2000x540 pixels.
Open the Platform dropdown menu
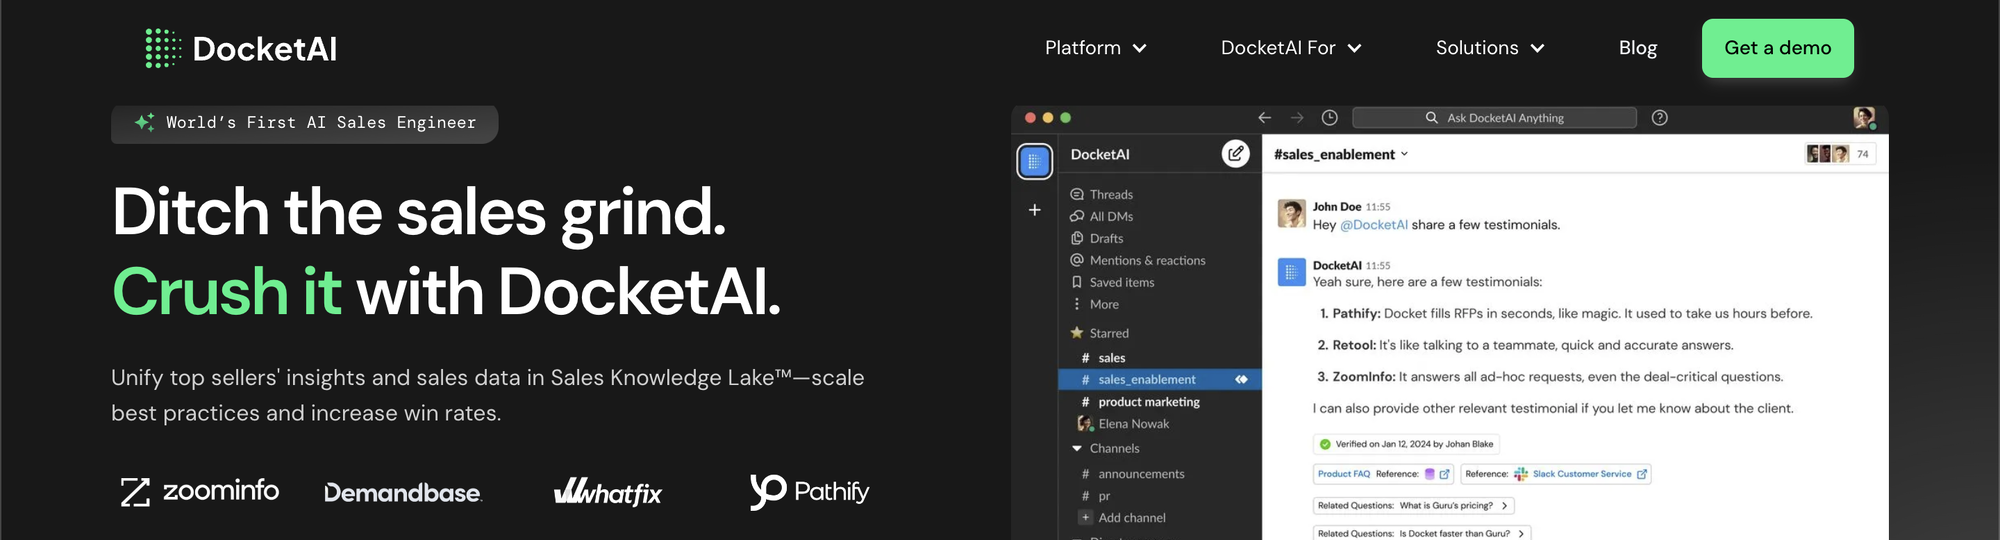pyautogui.click(x=1095, y=48)
